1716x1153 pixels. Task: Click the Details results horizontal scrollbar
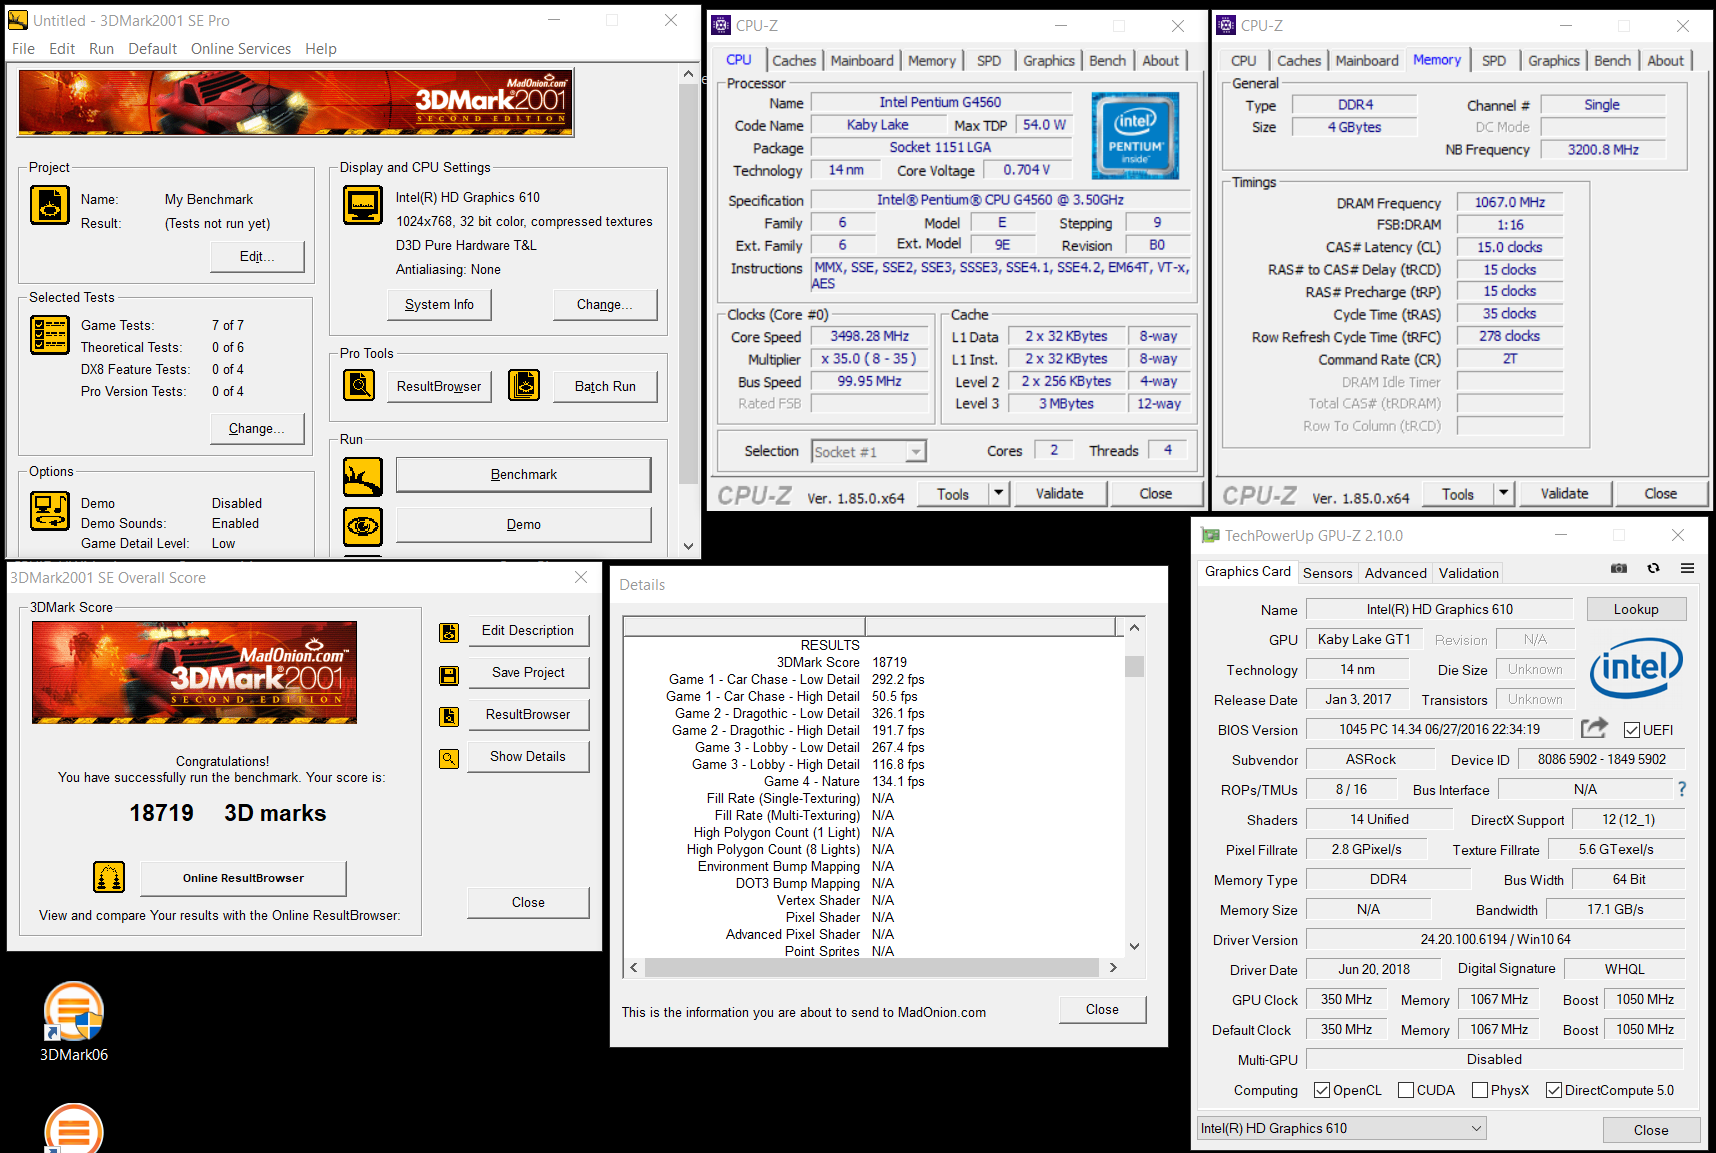pyautogui.click(x=873, y=967)
